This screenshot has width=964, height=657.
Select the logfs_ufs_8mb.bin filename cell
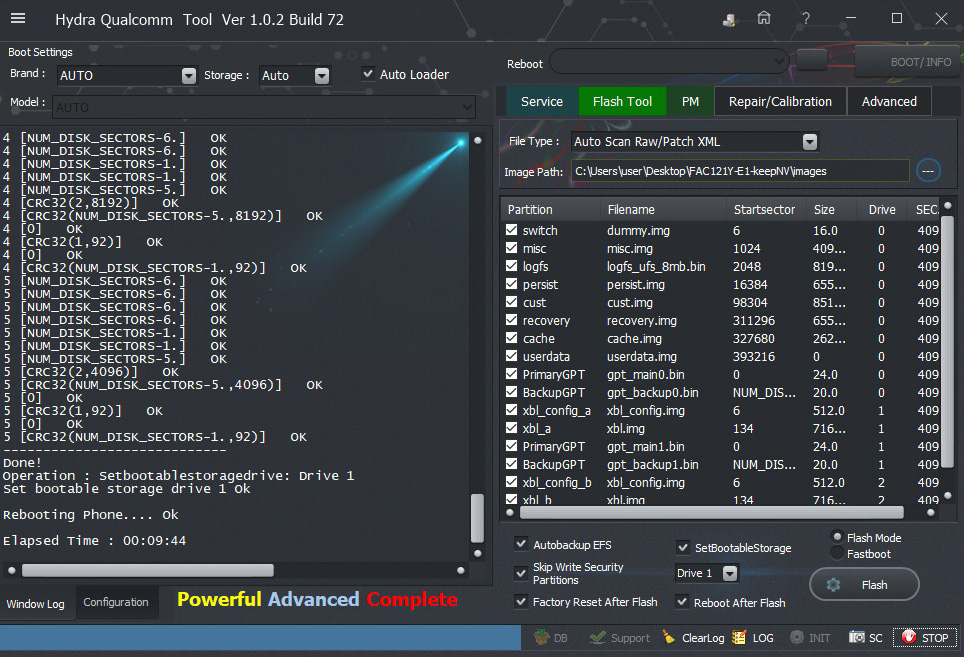coord(656,266)
